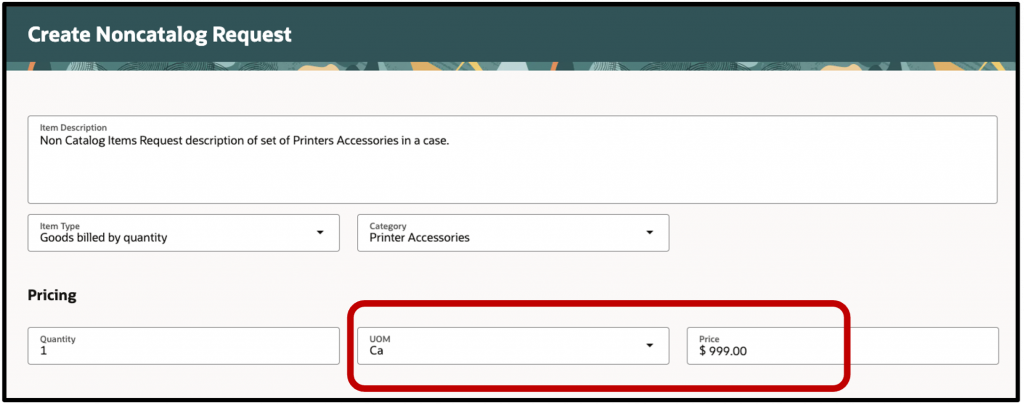This screenshot has height=405, width=1024.
Task: Click the 'Printer Accessories' category value
Action: pyautogui.click(x=419, y=238)
